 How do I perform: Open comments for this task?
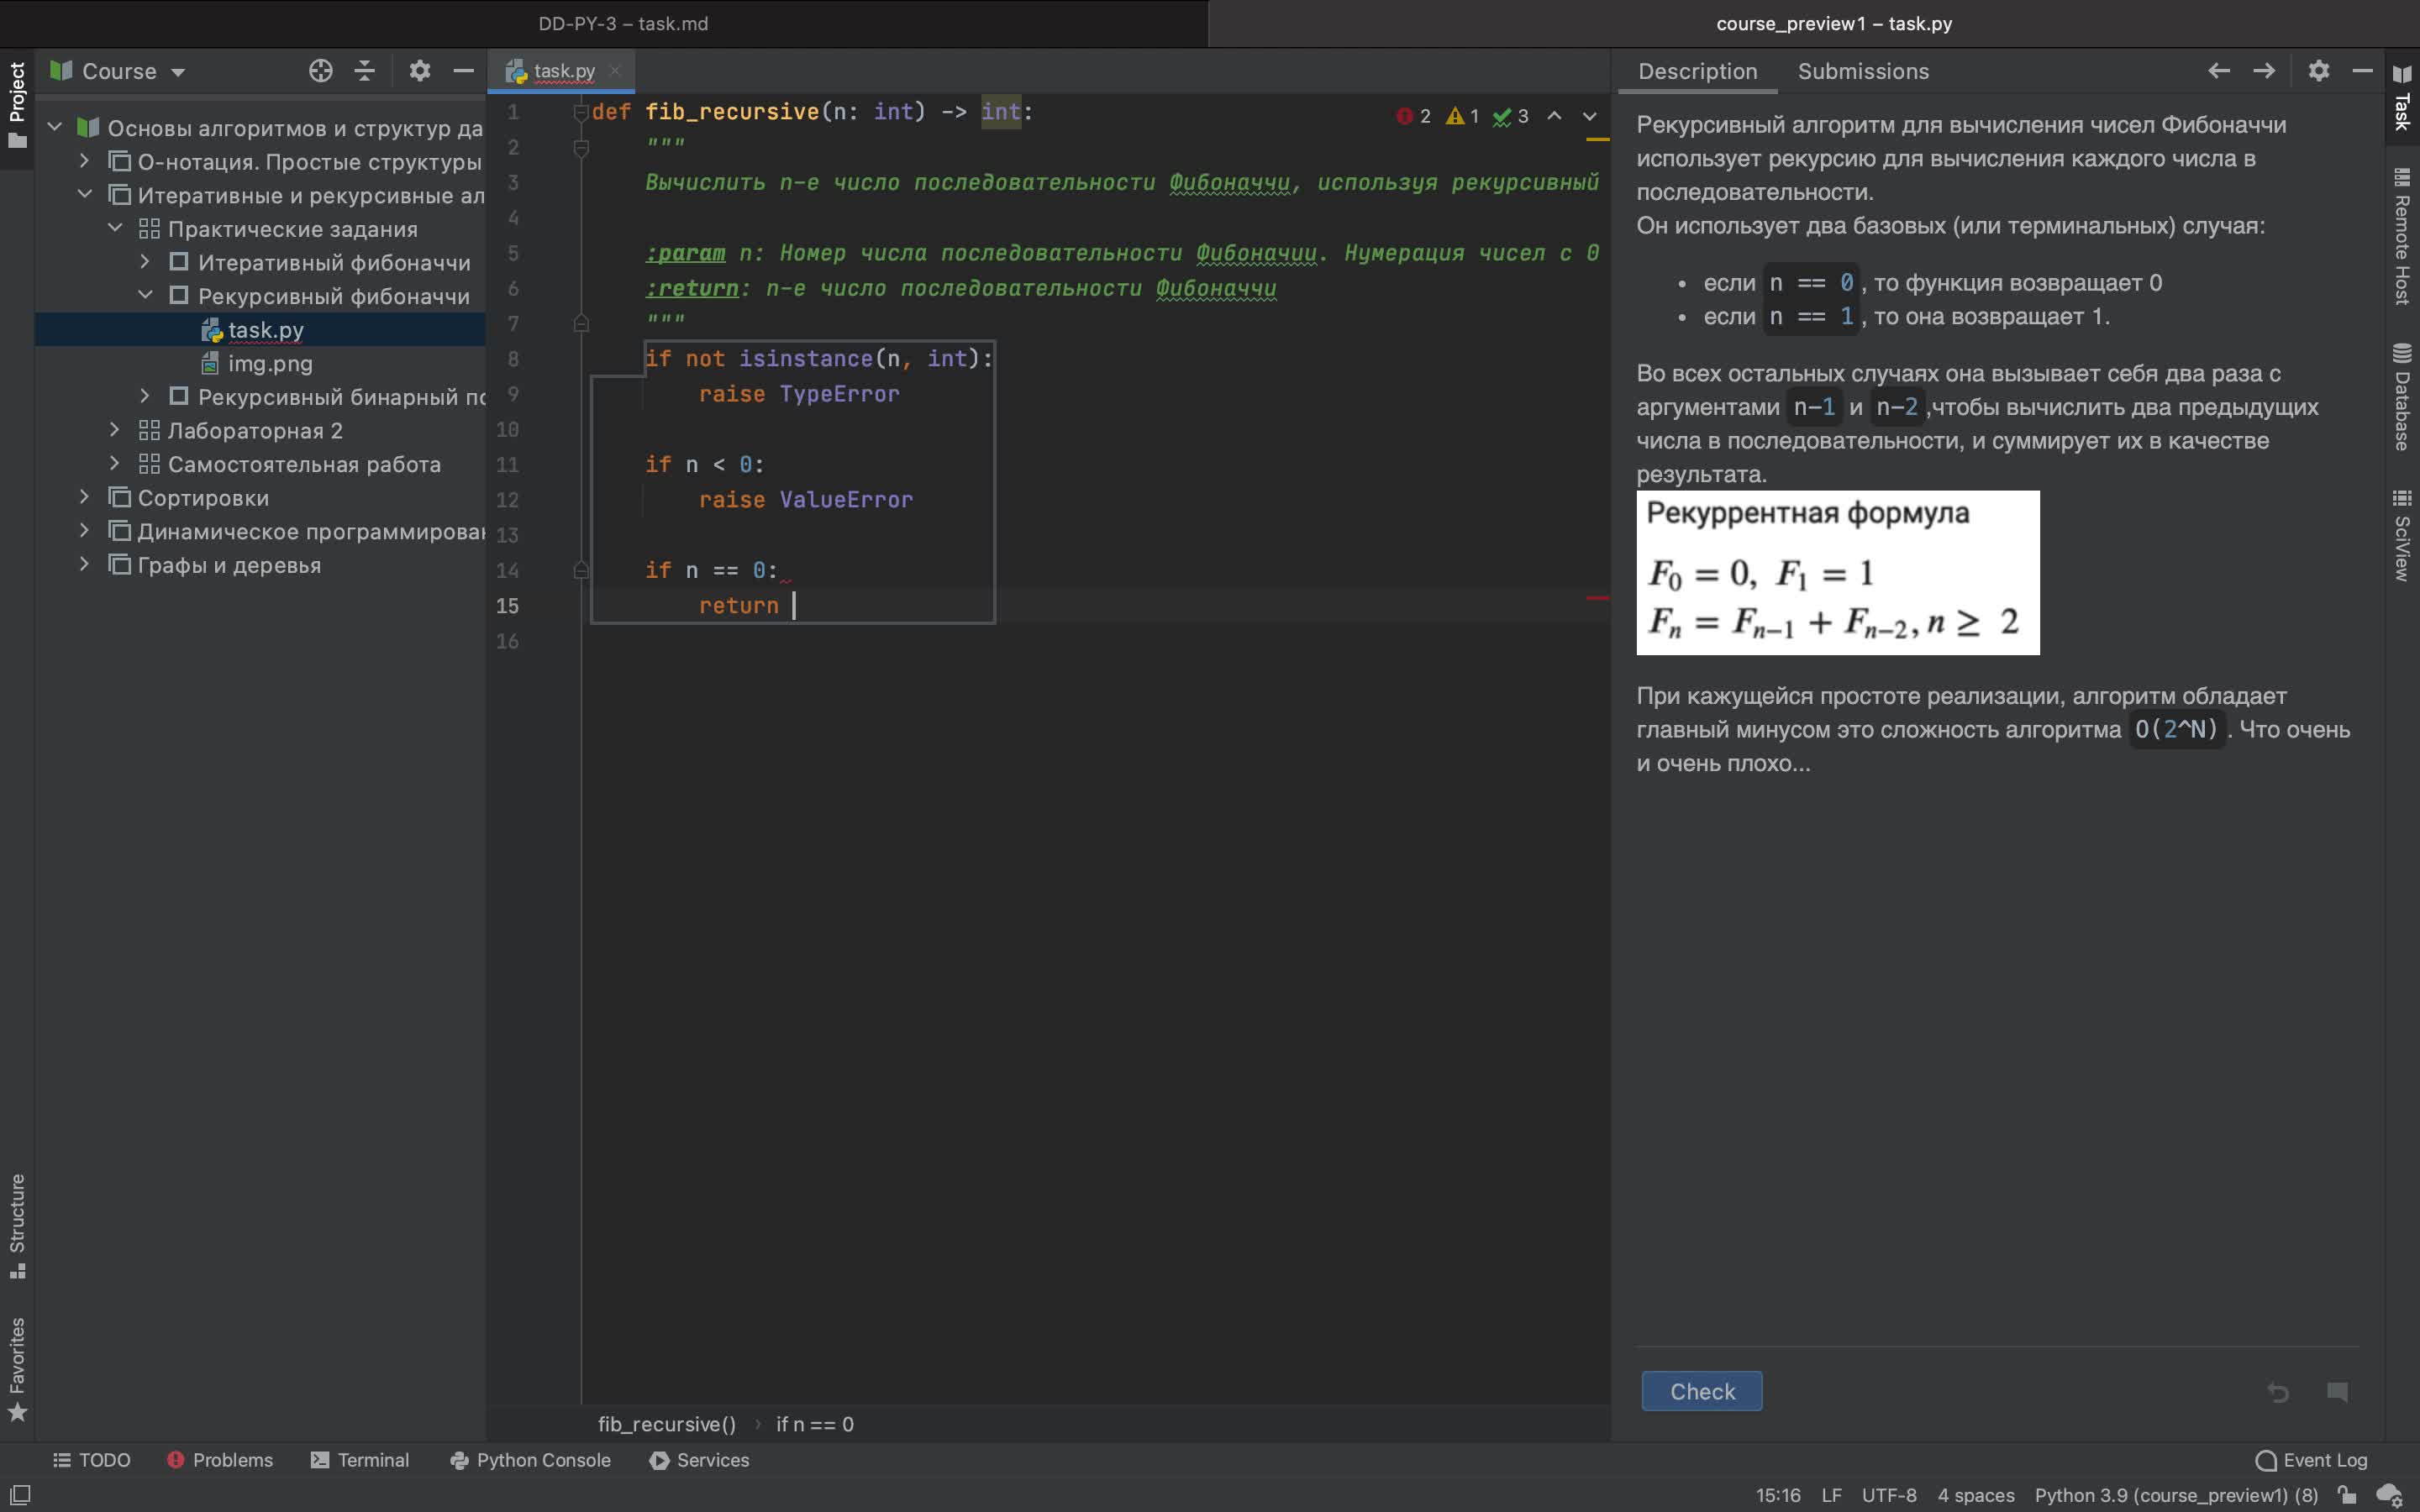click(2337, 1392)
